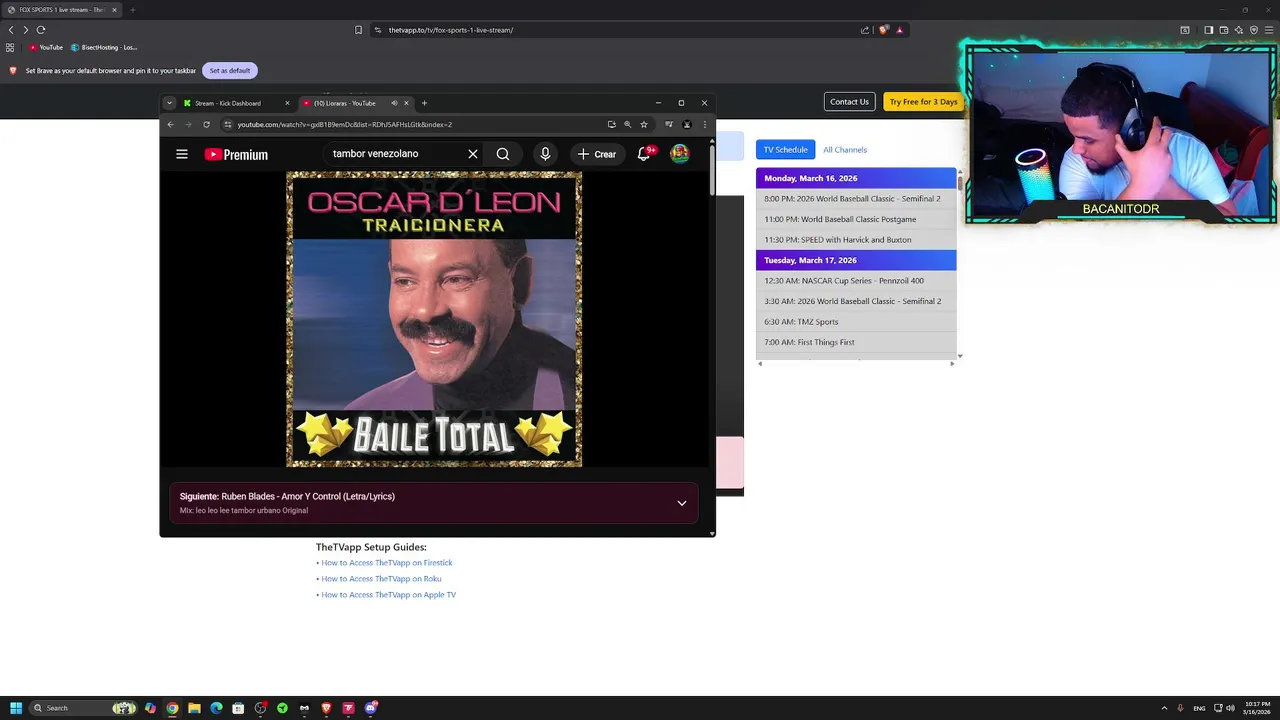The image size is (1280, 720).
Task: Toggle the Brave sidebar panel icon
Action: [x=1208, y=30]
